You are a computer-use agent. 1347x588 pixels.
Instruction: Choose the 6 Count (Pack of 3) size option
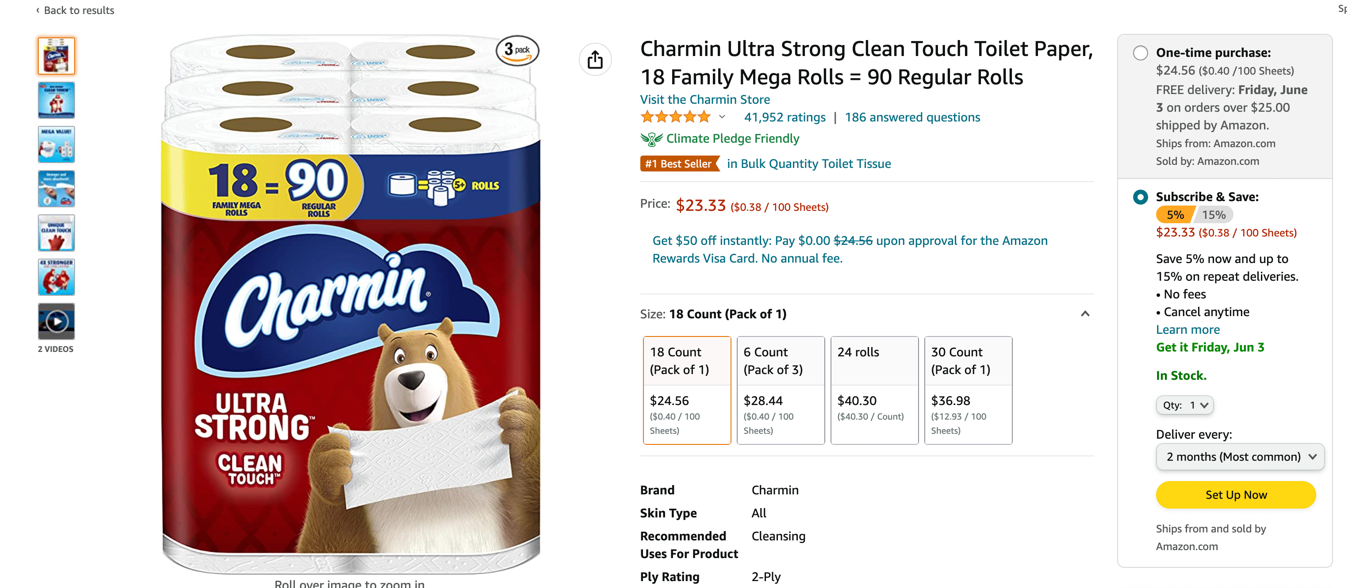click(780, 390)
